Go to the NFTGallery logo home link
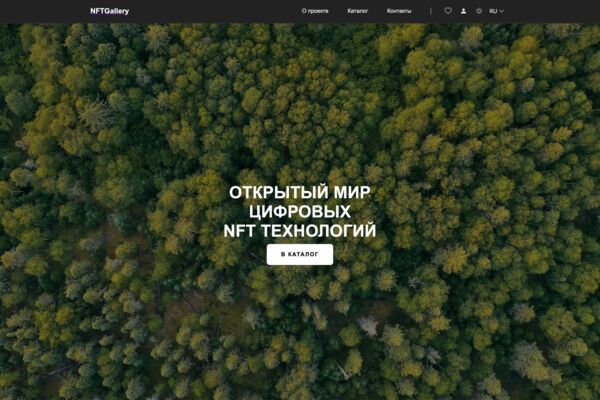Screen dimensions: 600x400 [109, 11]
